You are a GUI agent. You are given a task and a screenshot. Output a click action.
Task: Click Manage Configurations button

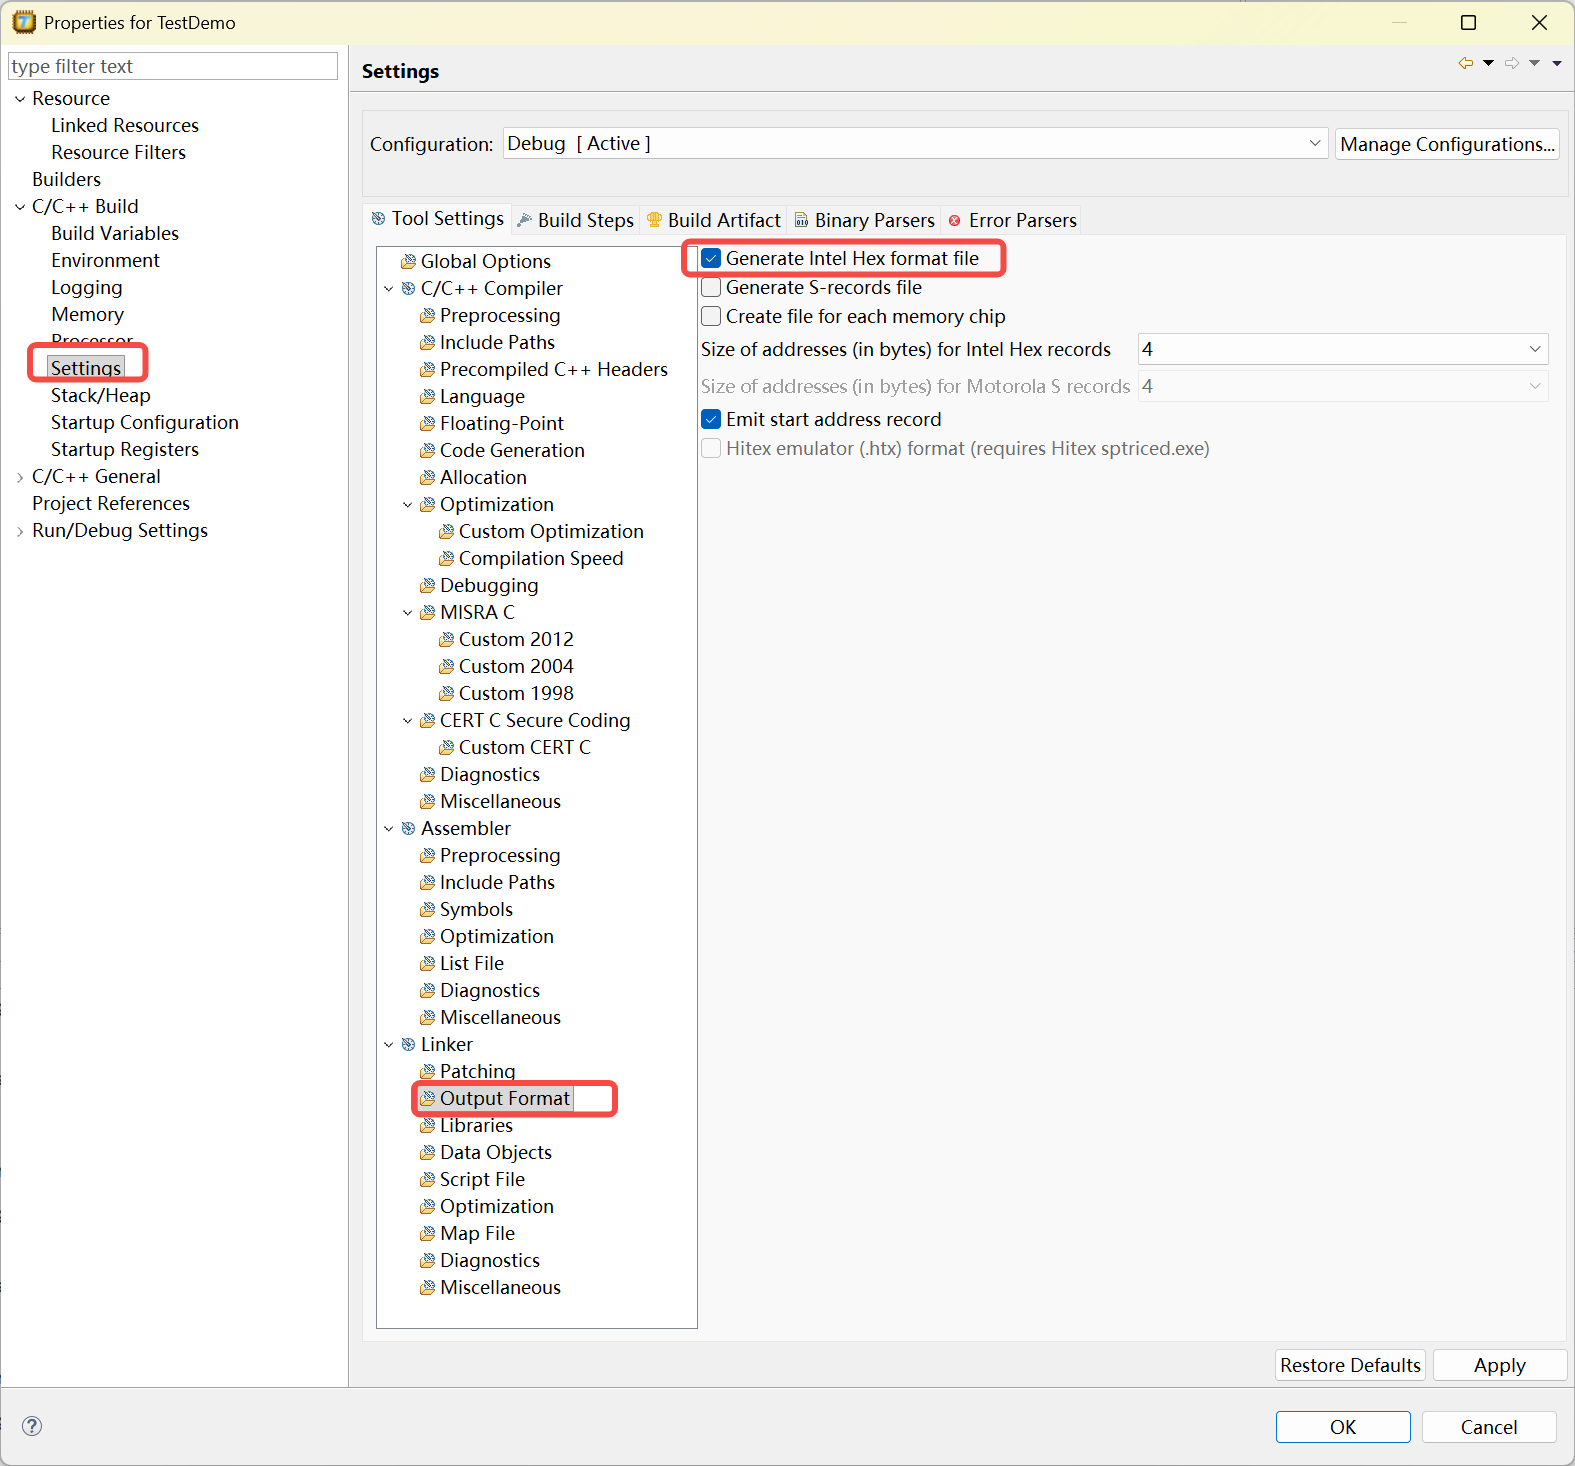1447,144
